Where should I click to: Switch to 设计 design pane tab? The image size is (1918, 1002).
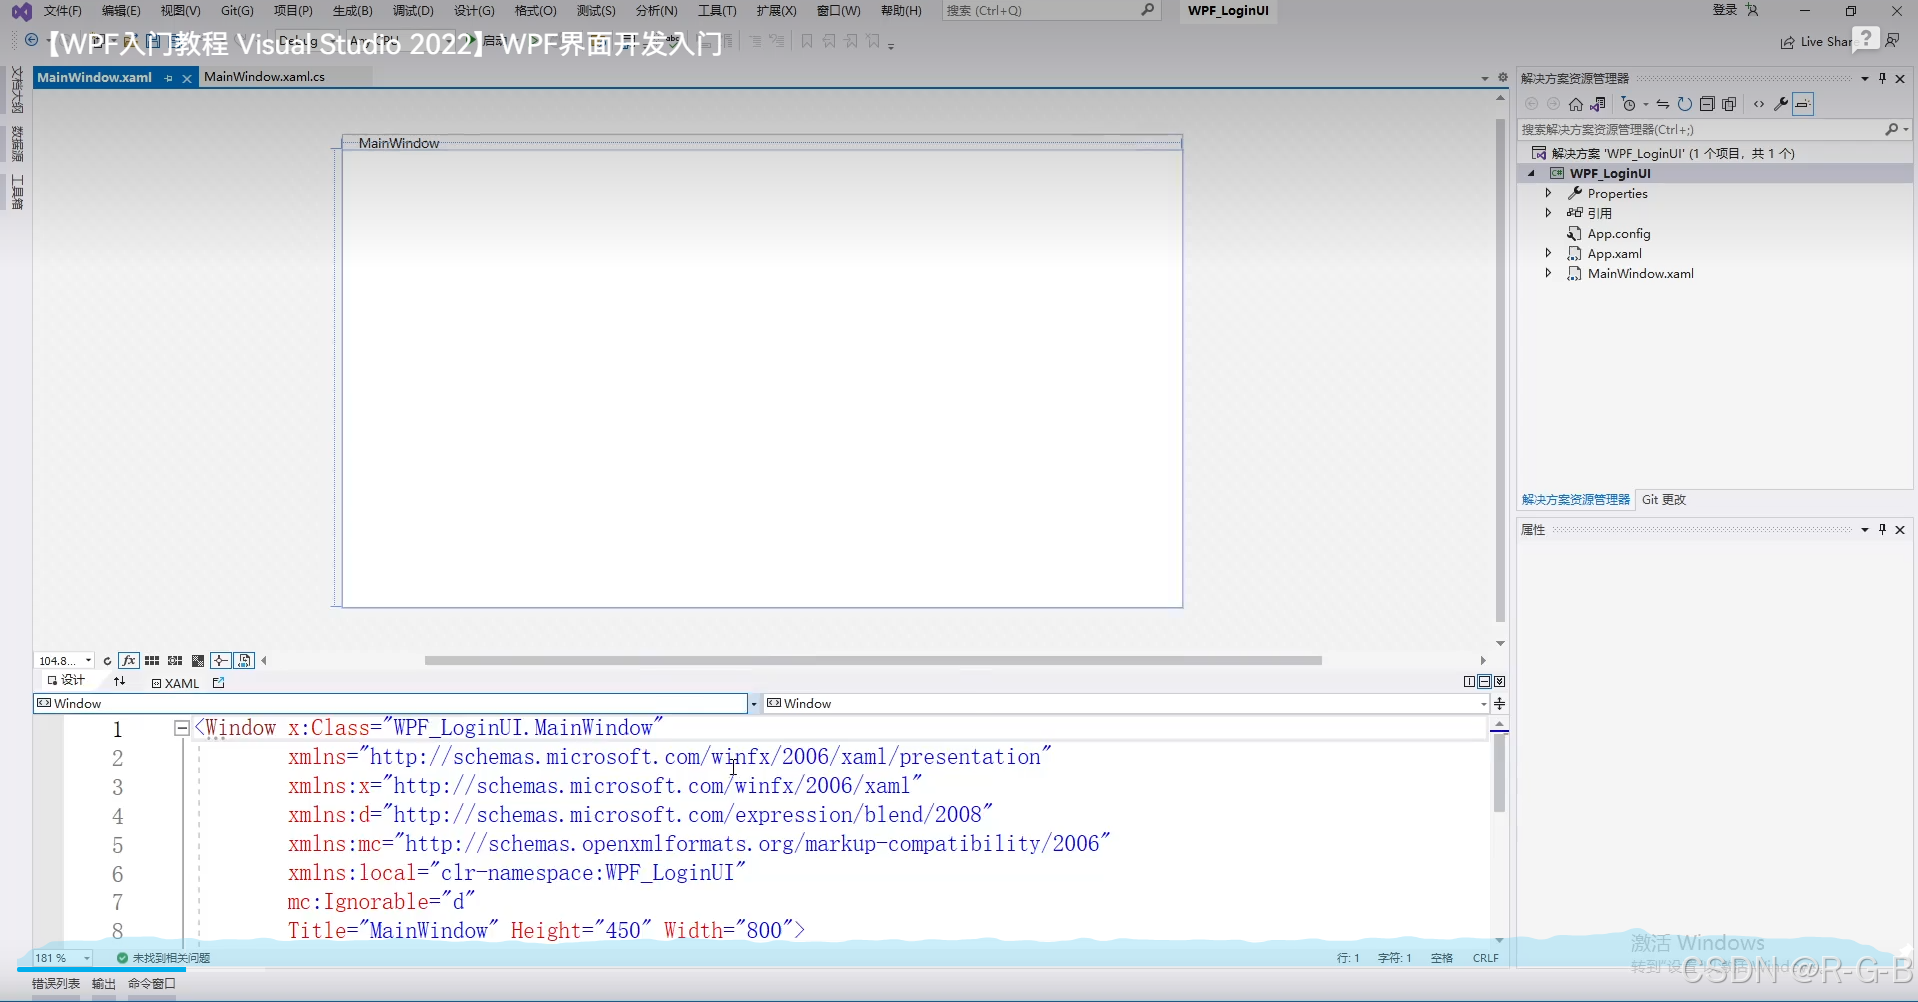66,681
